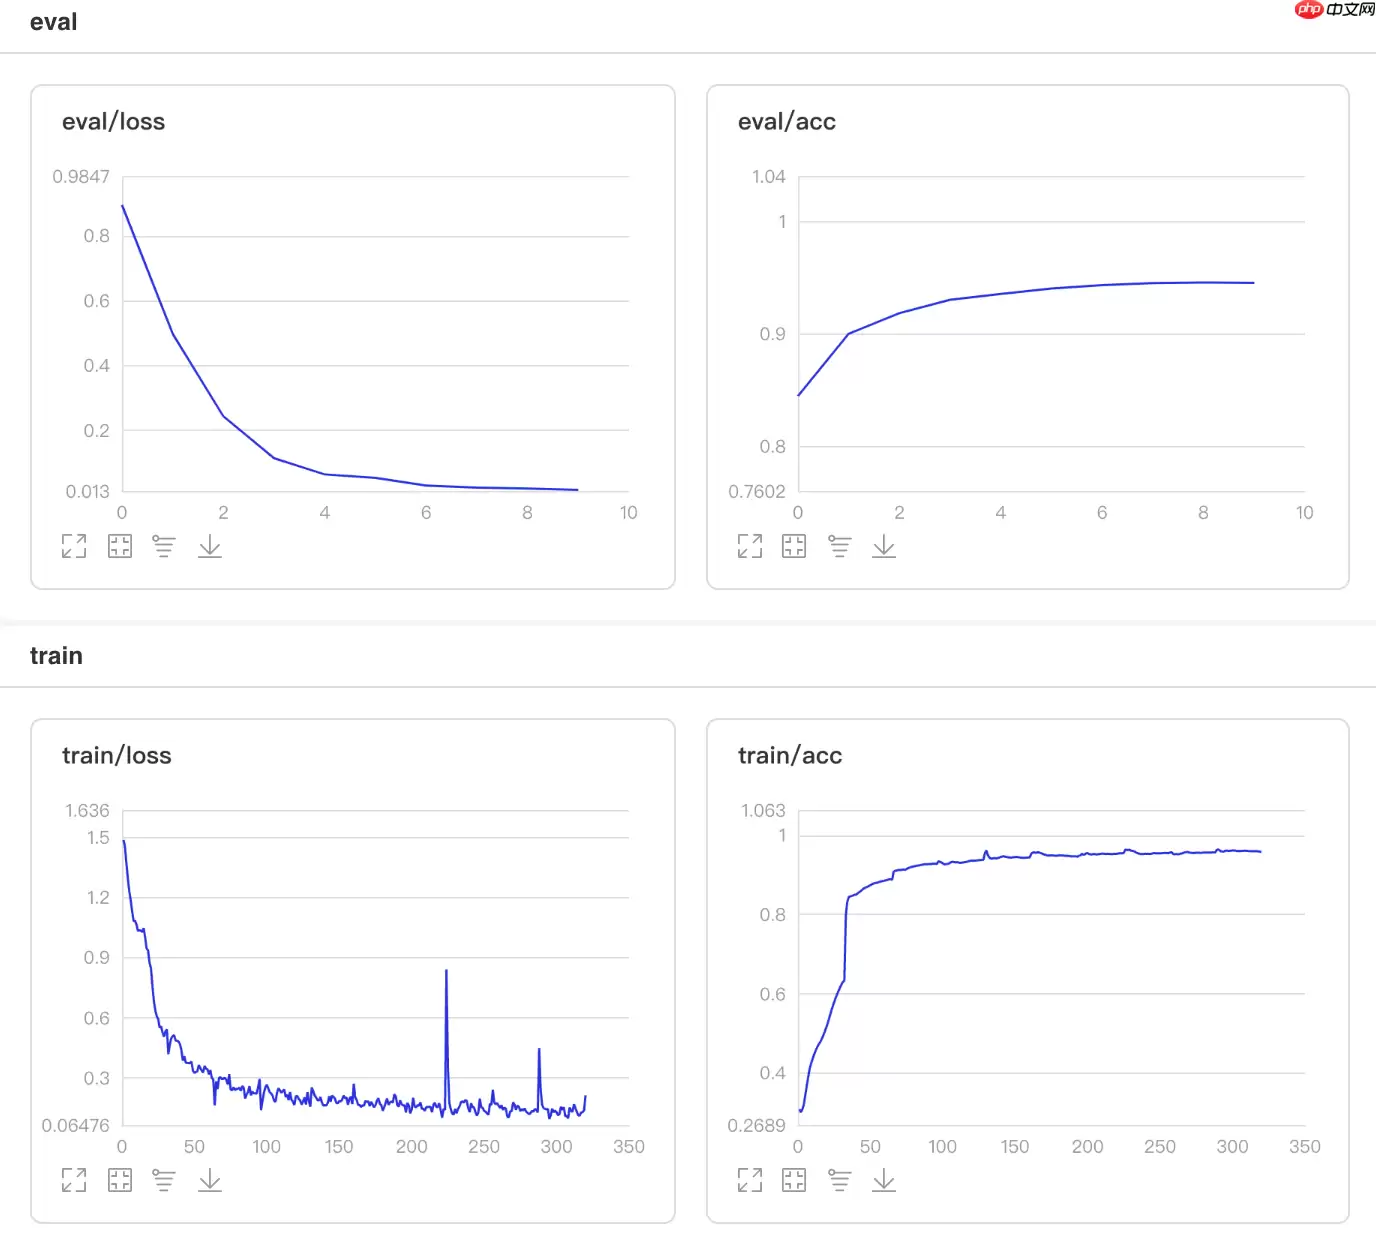Screen dimensions: 1376x1242
Task: Maximize the eval/acc chart
Action: (750, 546)
